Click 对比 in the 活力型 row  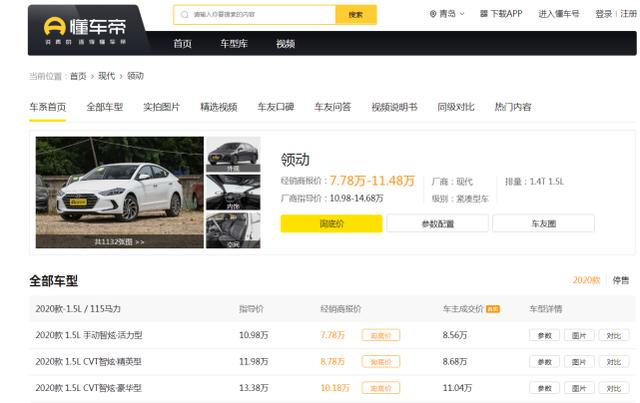pos(614,335)
